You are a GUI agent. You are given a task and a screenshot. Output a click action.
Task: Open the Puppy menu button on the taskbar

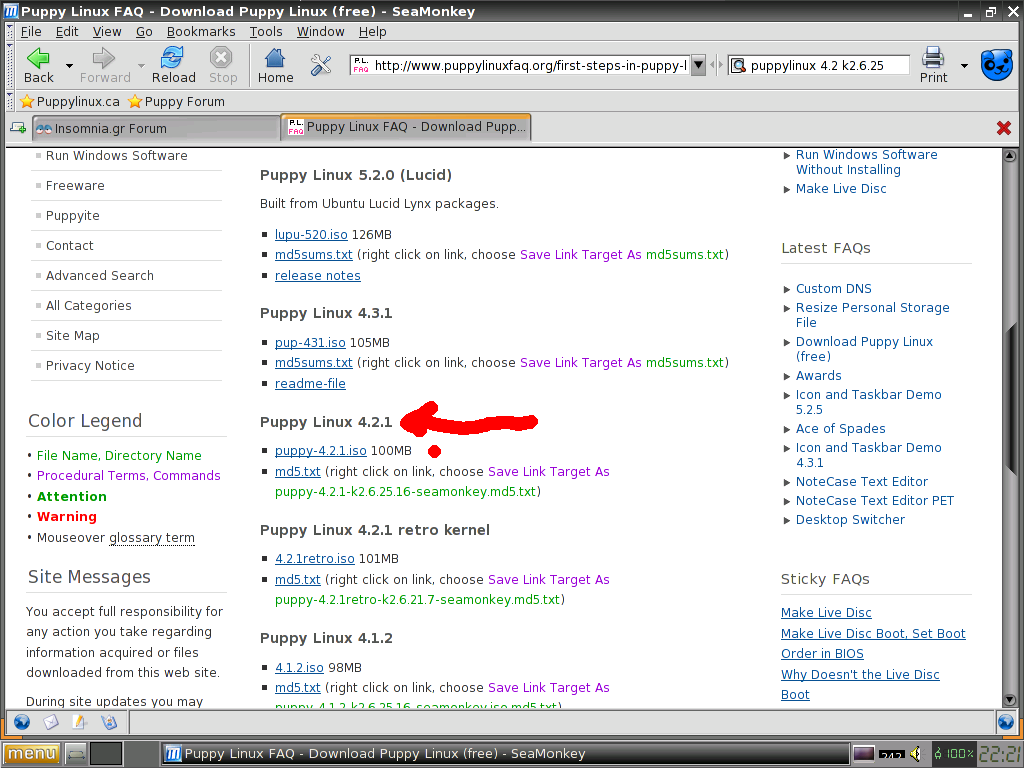[31, 754]
